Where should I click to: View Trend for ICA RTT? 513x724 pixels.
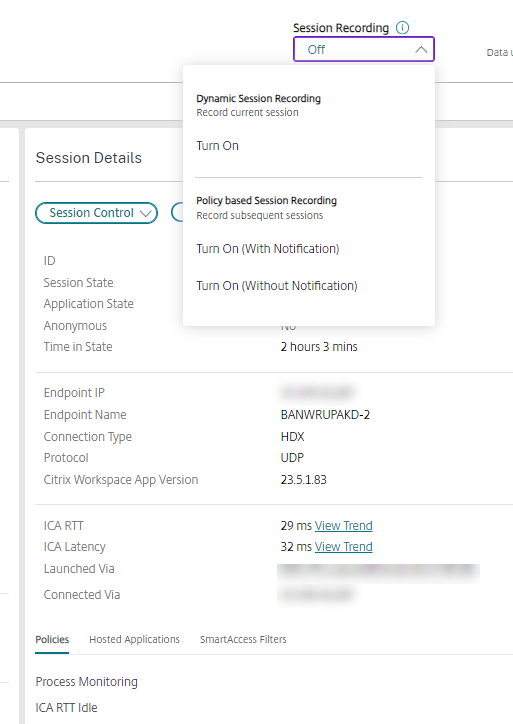pos(344,525)
